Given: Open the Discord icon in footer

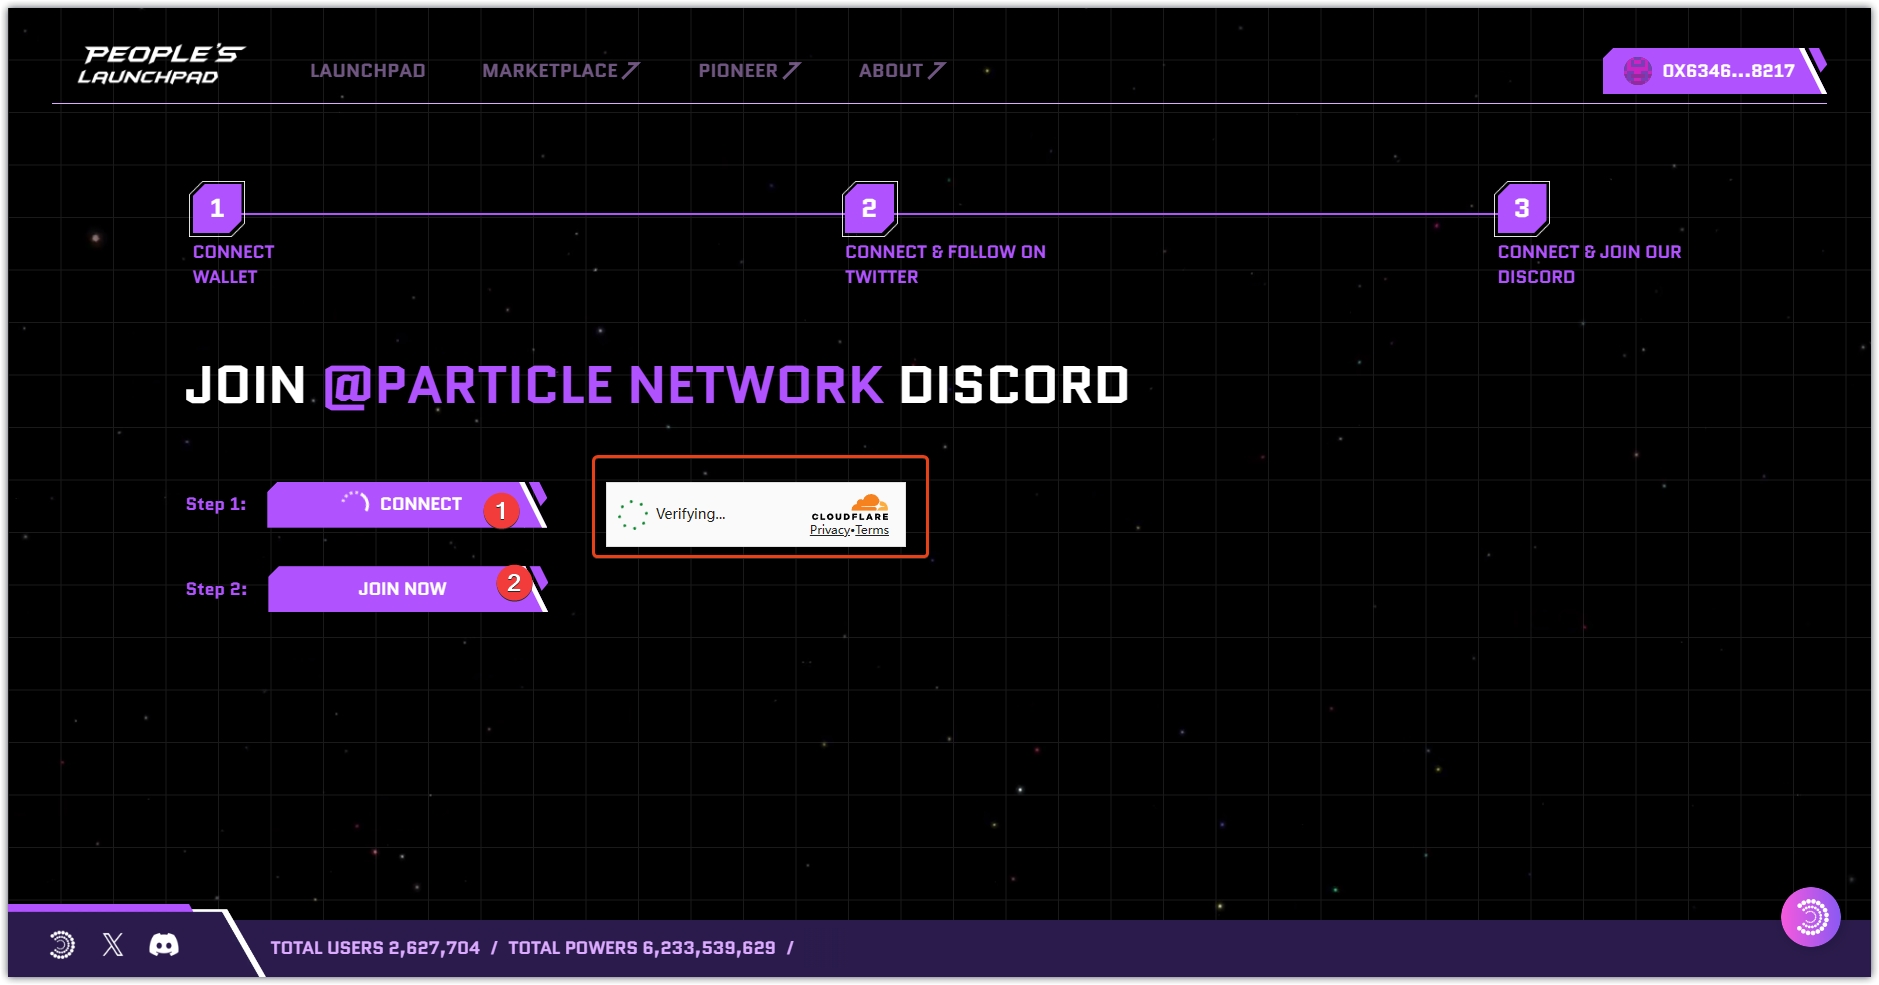Looking at the screenshot, I should [x=164, y=945].
